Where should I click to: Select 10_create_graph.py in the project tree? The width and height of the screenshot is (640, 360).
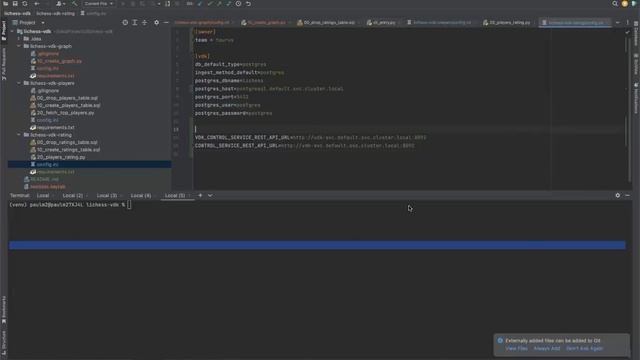[59, 61]
